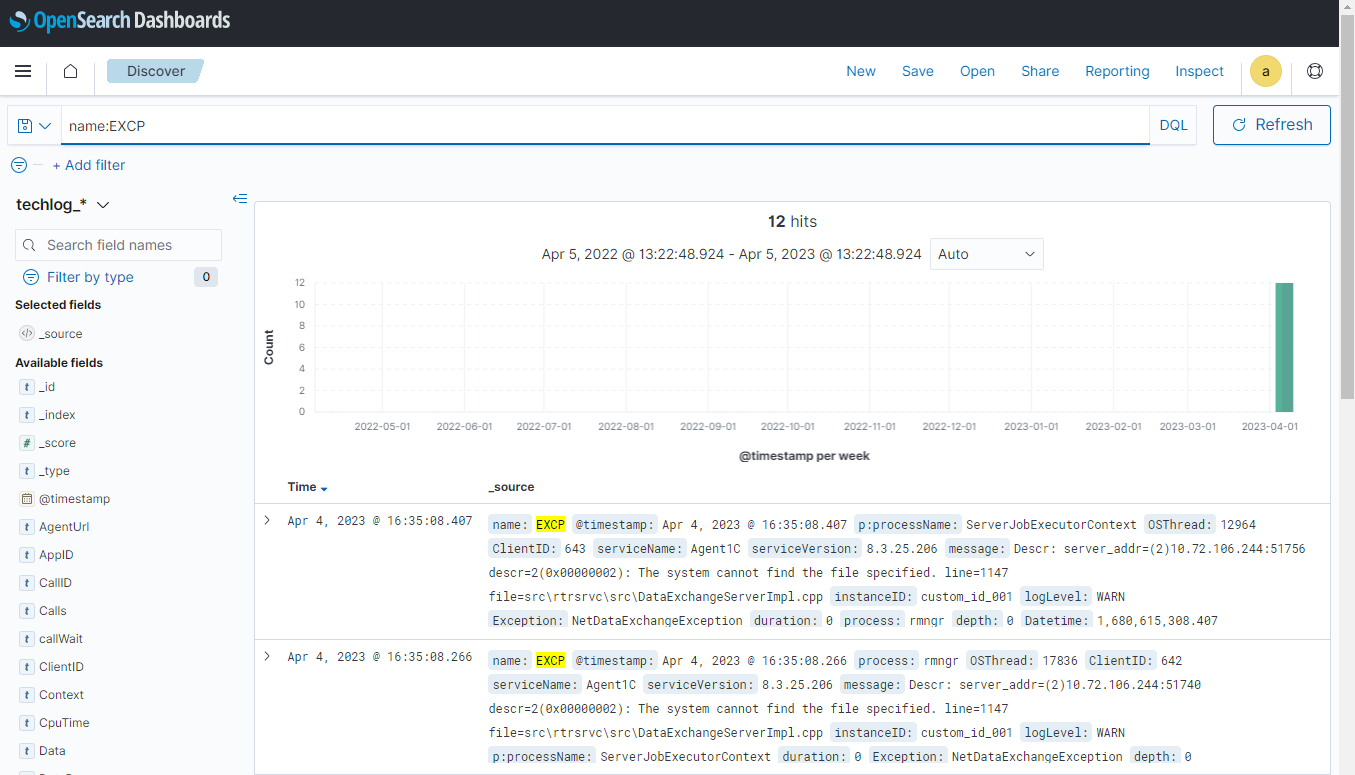Click the OpenSearch Dashboards logo
The width and height of the screenshot is (1355, 775).
point(119,21)
